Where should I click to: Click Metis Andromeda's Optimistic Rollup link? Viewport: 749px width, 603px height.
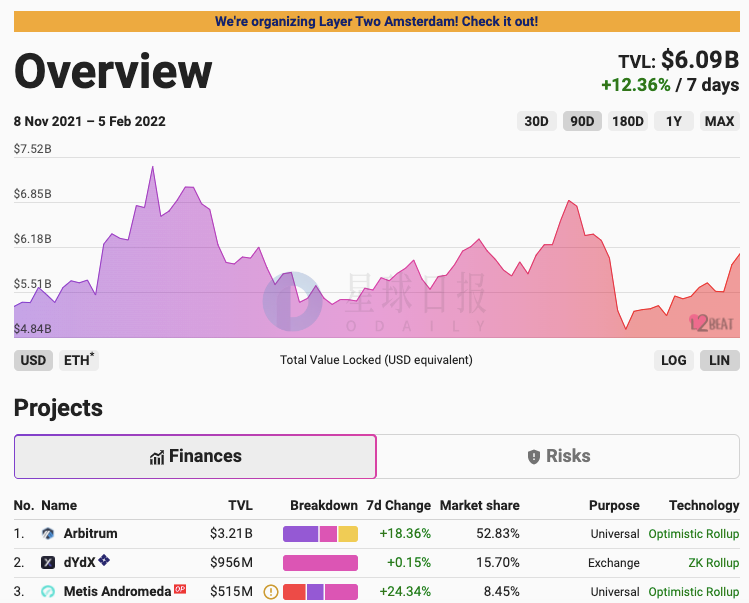coord(694,592)
